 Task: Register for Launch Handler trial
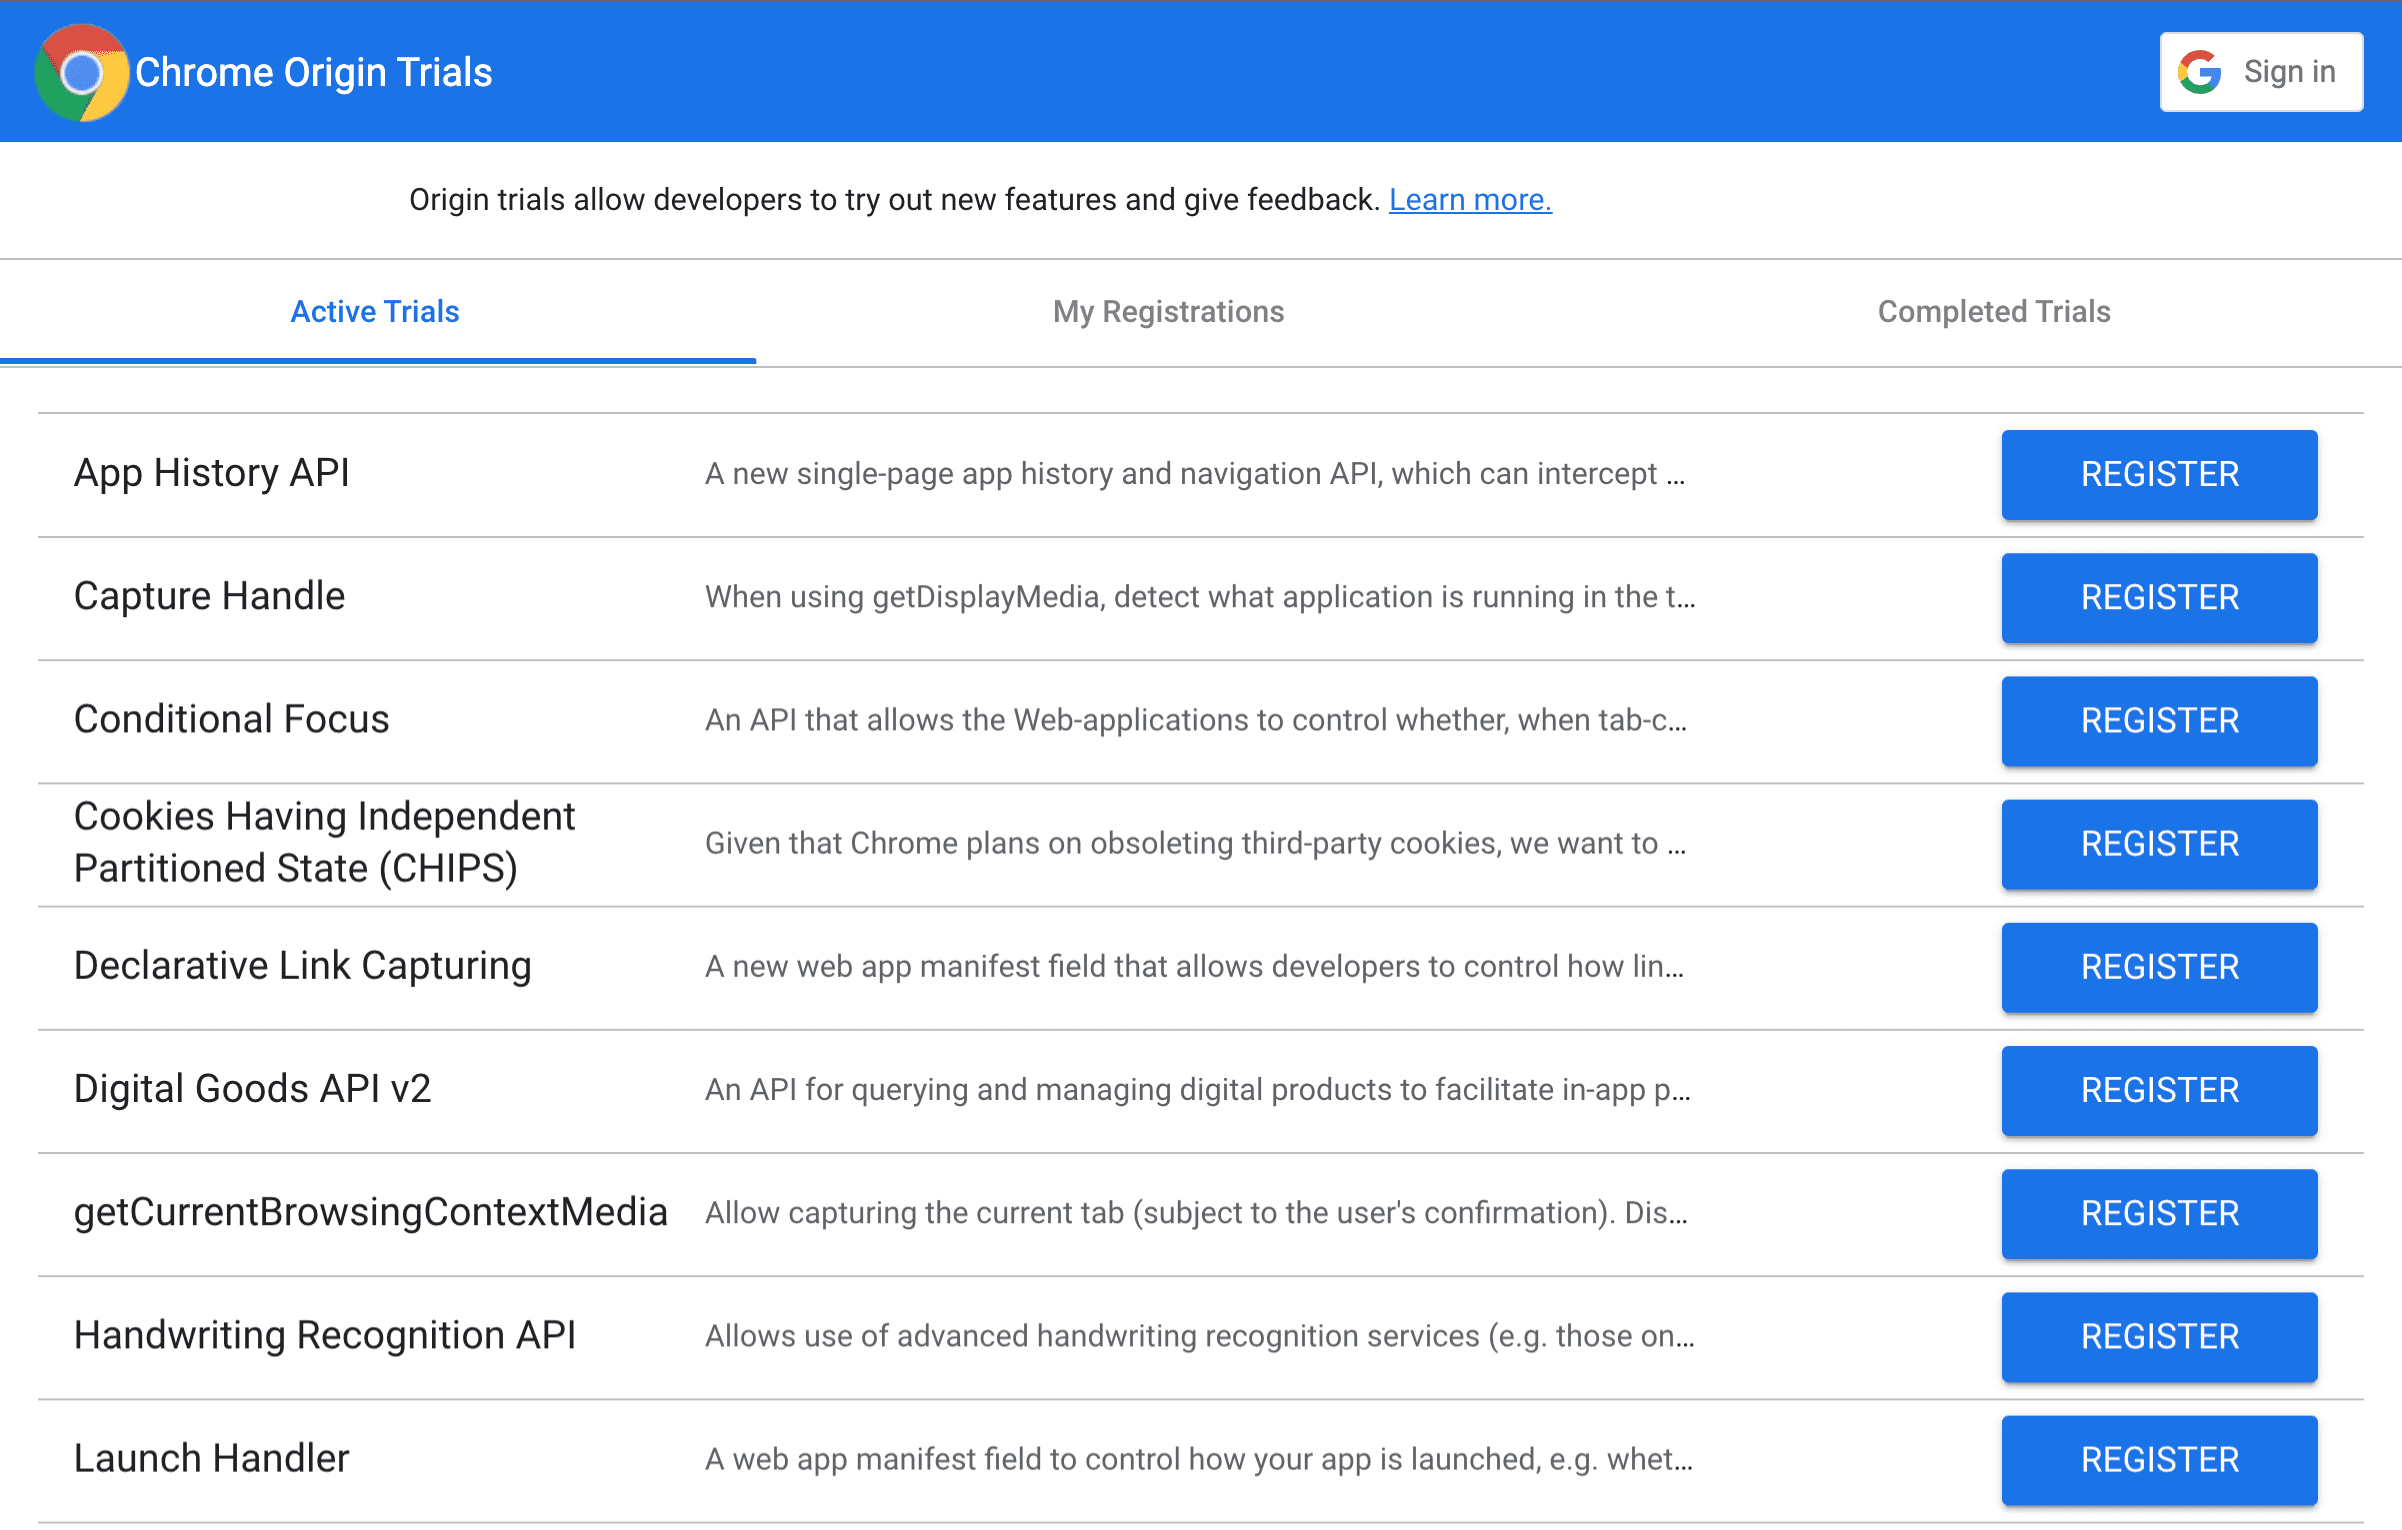coord(2159,1458)
